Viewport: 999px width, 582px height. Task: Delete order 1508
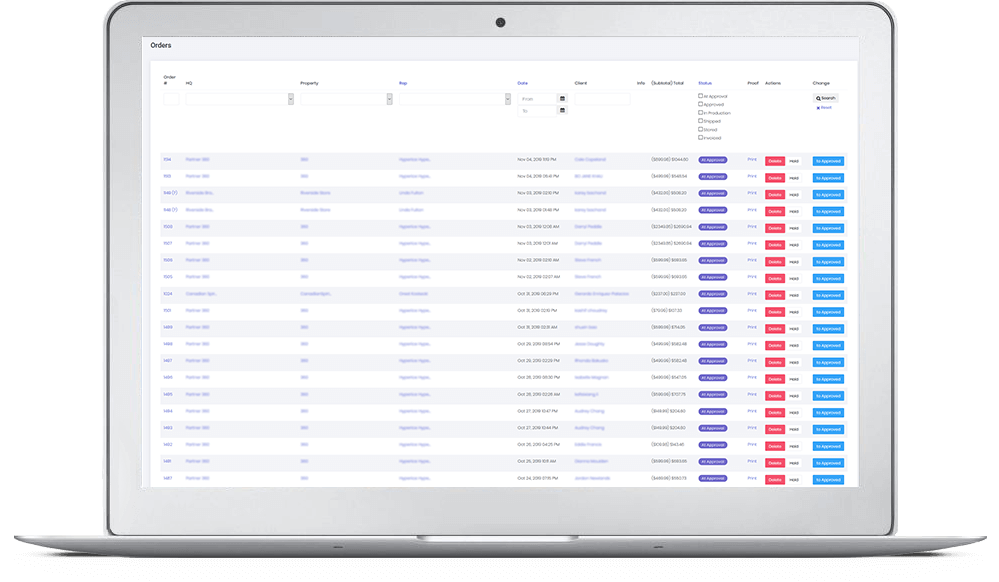[x=775, y=228]
